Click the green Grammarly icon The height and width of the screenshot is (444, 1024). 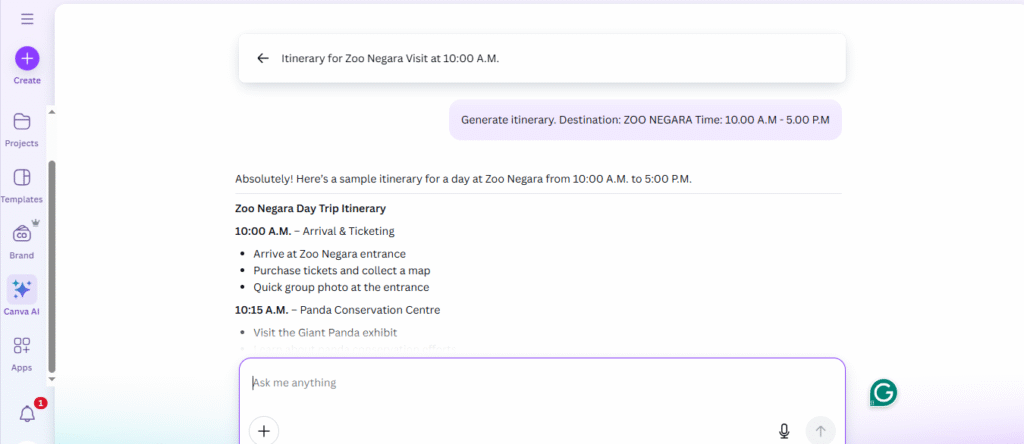pyautogui.click(x=883, y=393)
